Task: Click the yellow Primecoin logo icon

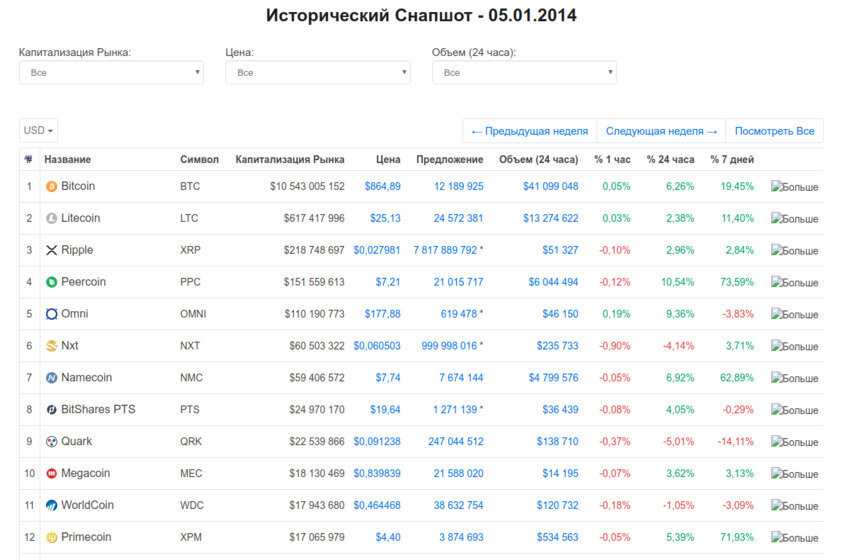Action: tap(51, 537)
